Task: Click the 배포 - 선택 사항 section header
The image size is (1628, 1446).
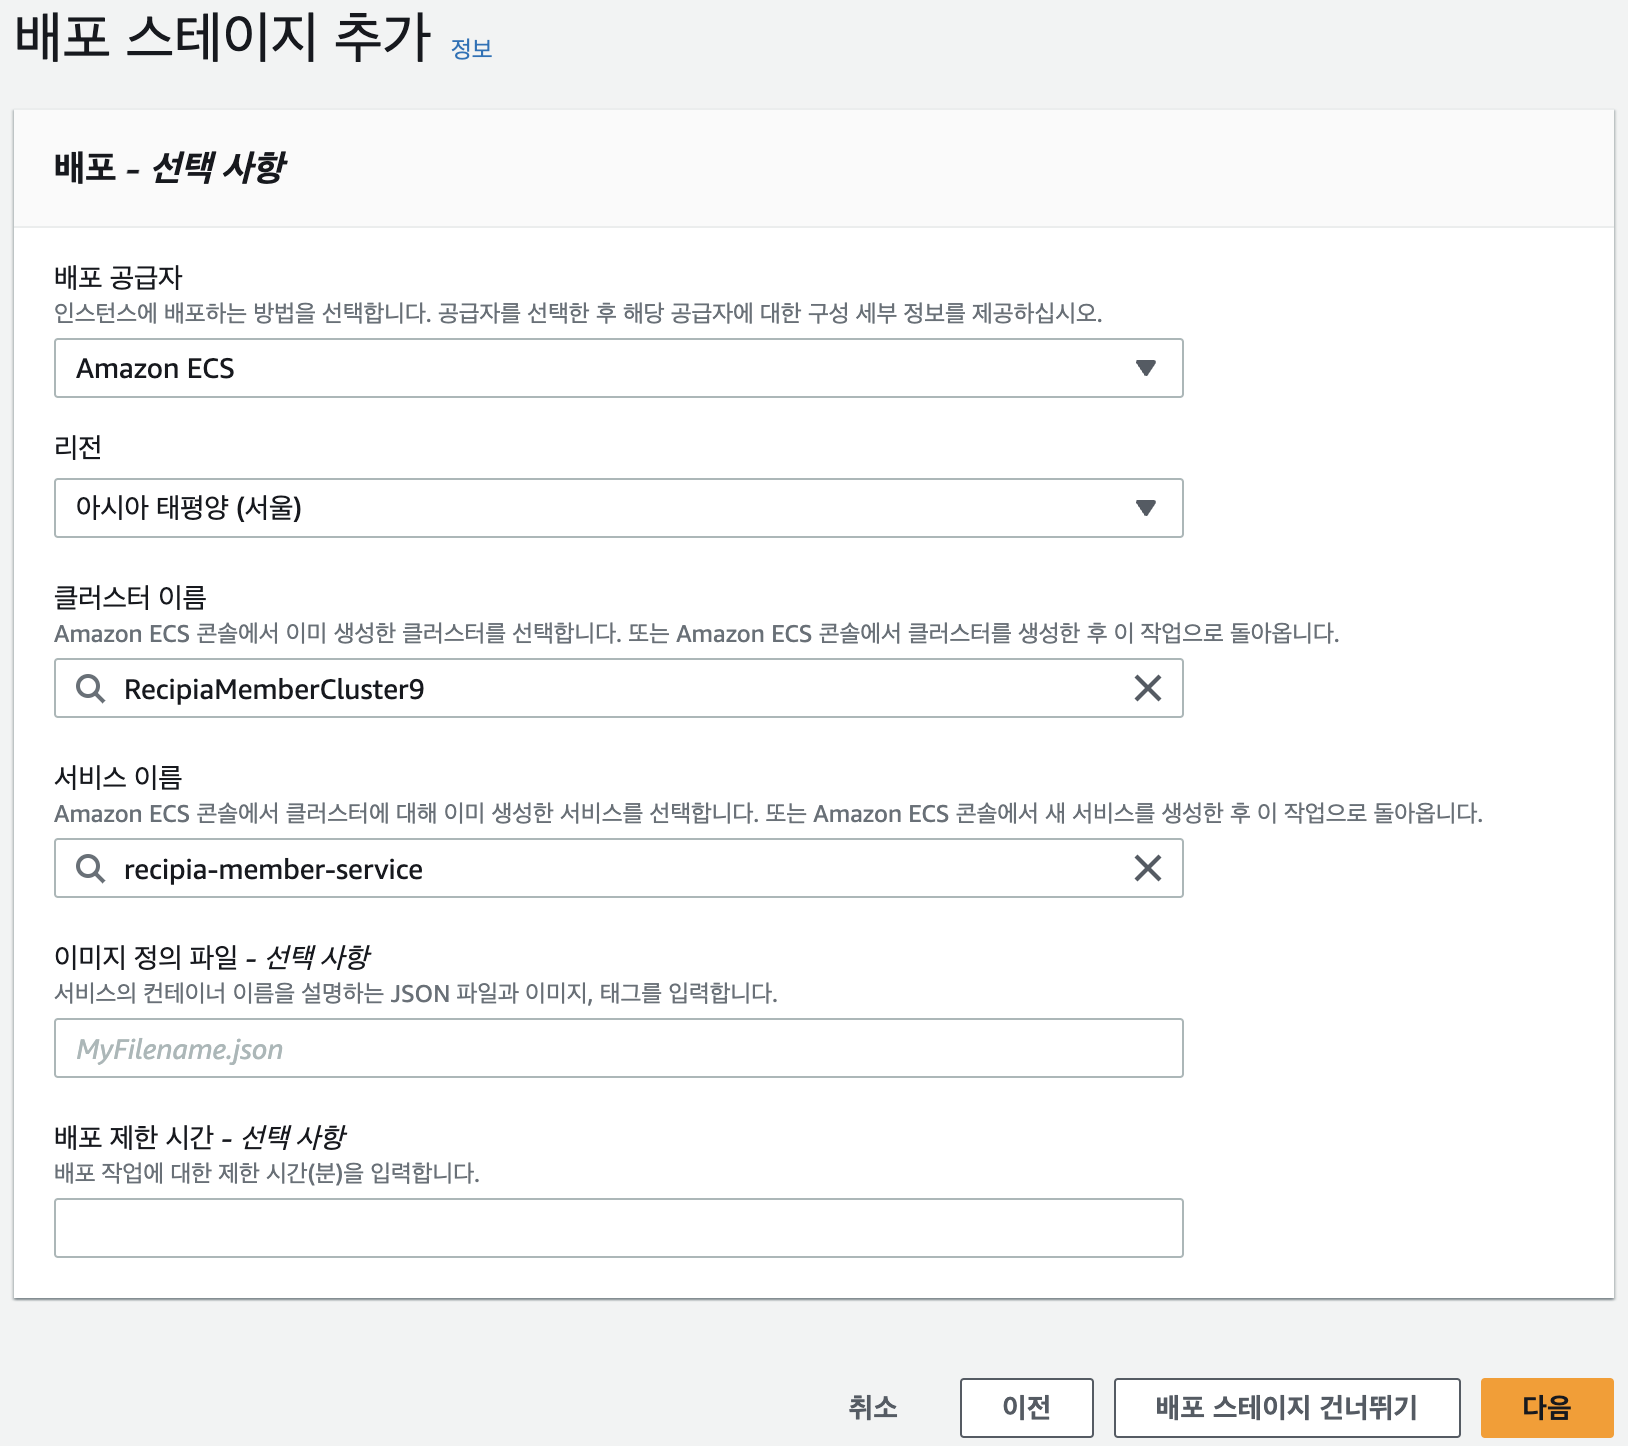Action: point(172,167)
